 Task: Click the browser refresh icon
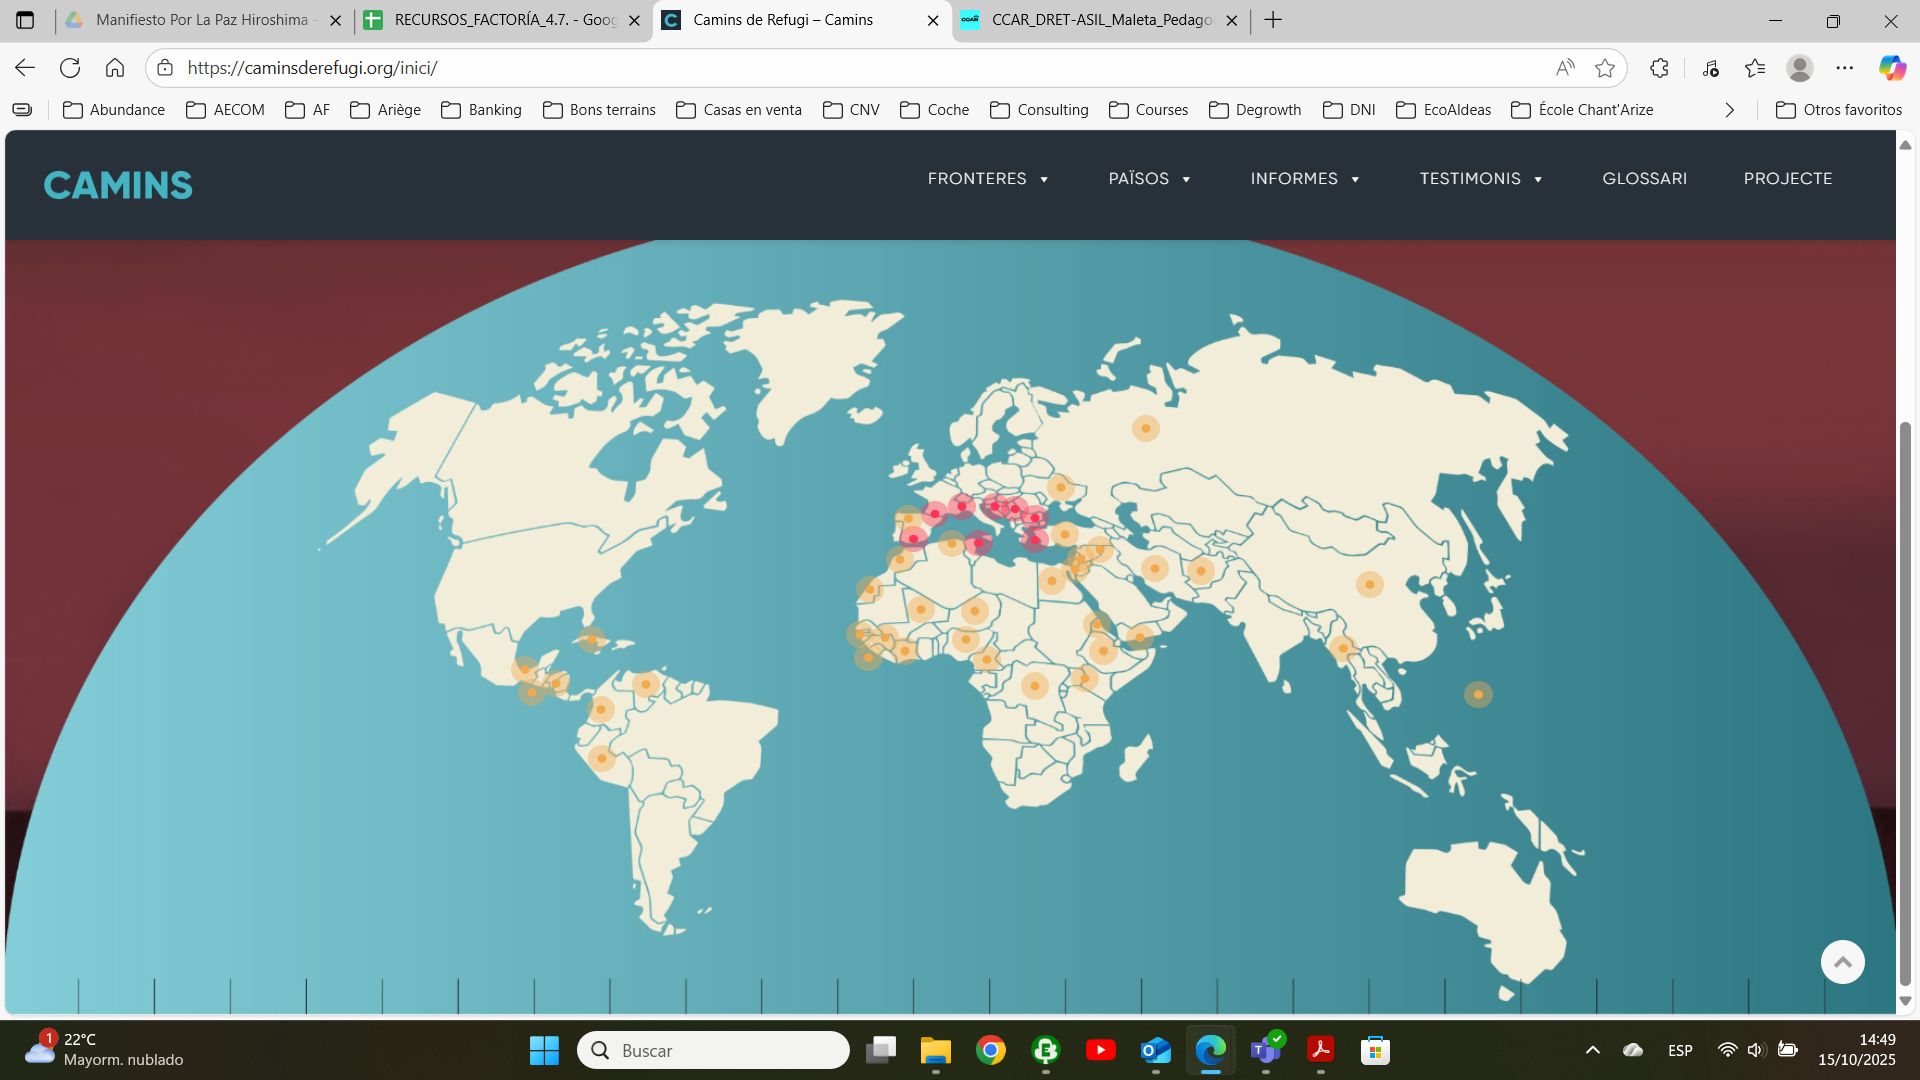(70, 68)
